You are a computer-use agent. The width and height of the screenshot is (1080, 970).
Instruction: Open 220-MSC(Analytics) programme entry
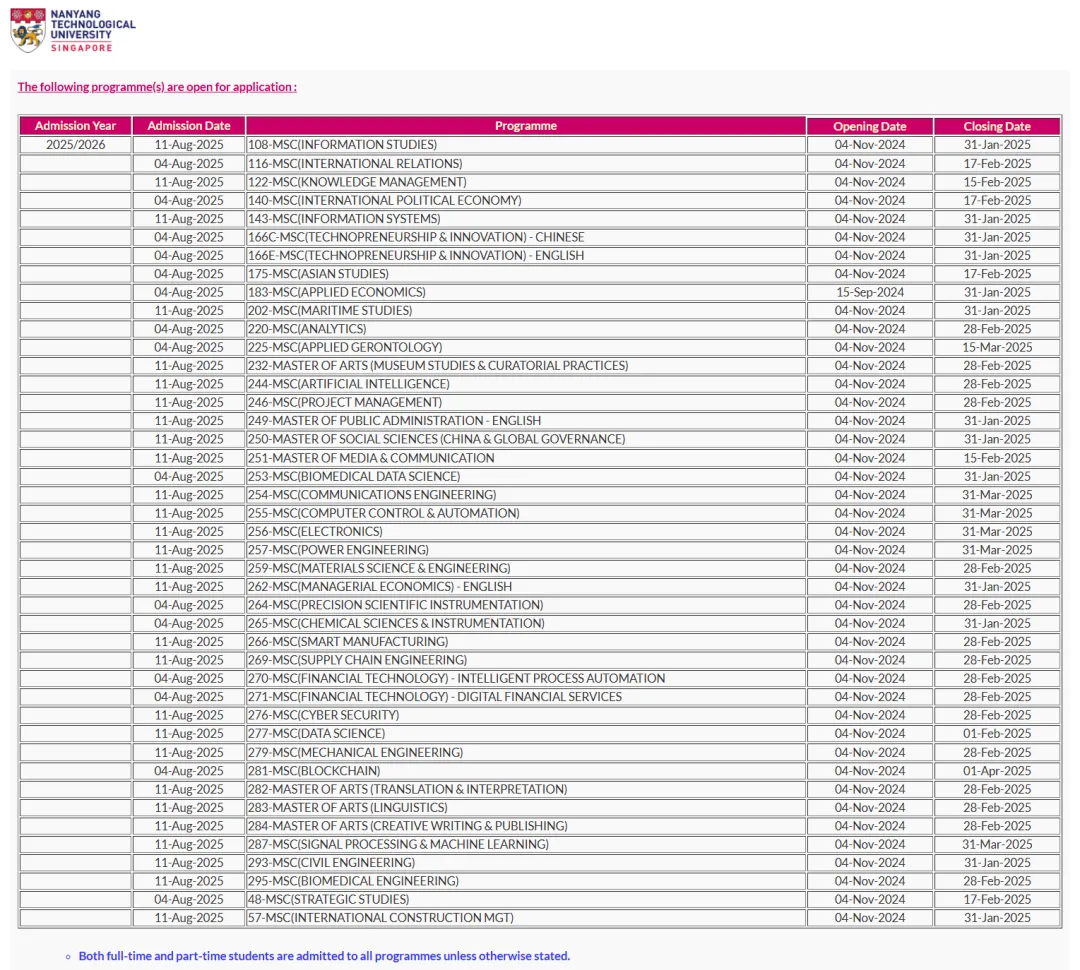click(x=307, y=329)
